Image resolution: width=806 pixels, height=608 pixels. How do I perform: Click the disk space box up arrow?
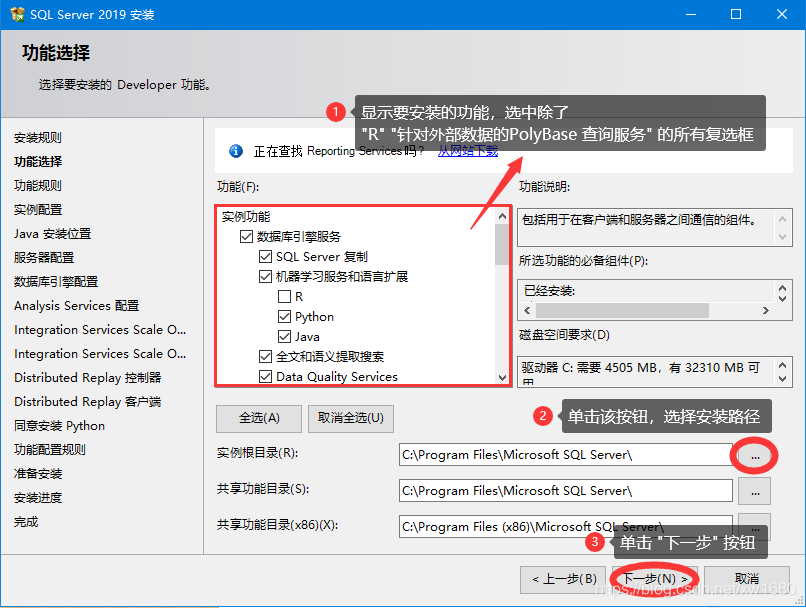pyautogui.click(x=782, y=365)
